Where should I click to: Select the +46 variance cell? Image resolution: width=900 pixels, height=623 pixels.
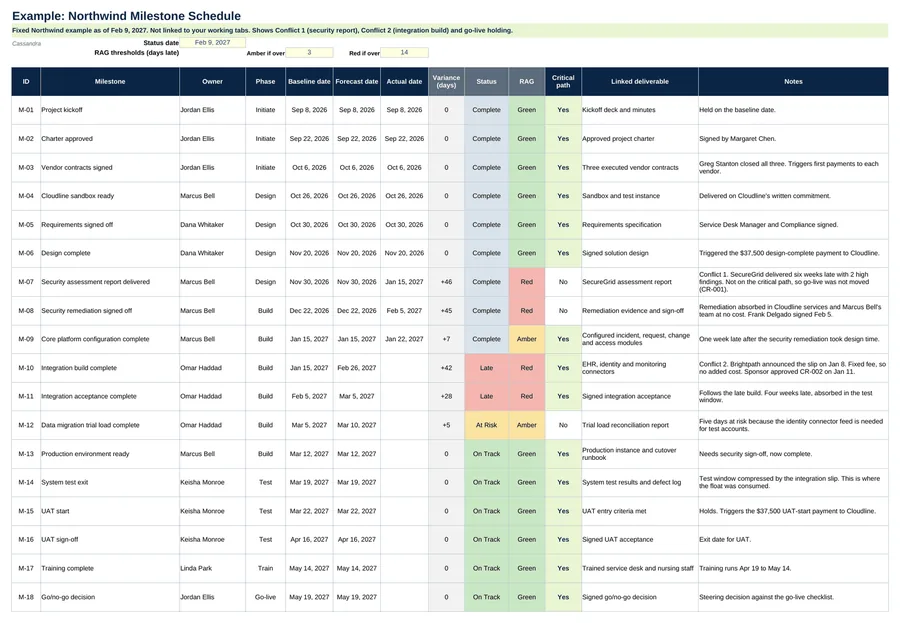(446, 281)
